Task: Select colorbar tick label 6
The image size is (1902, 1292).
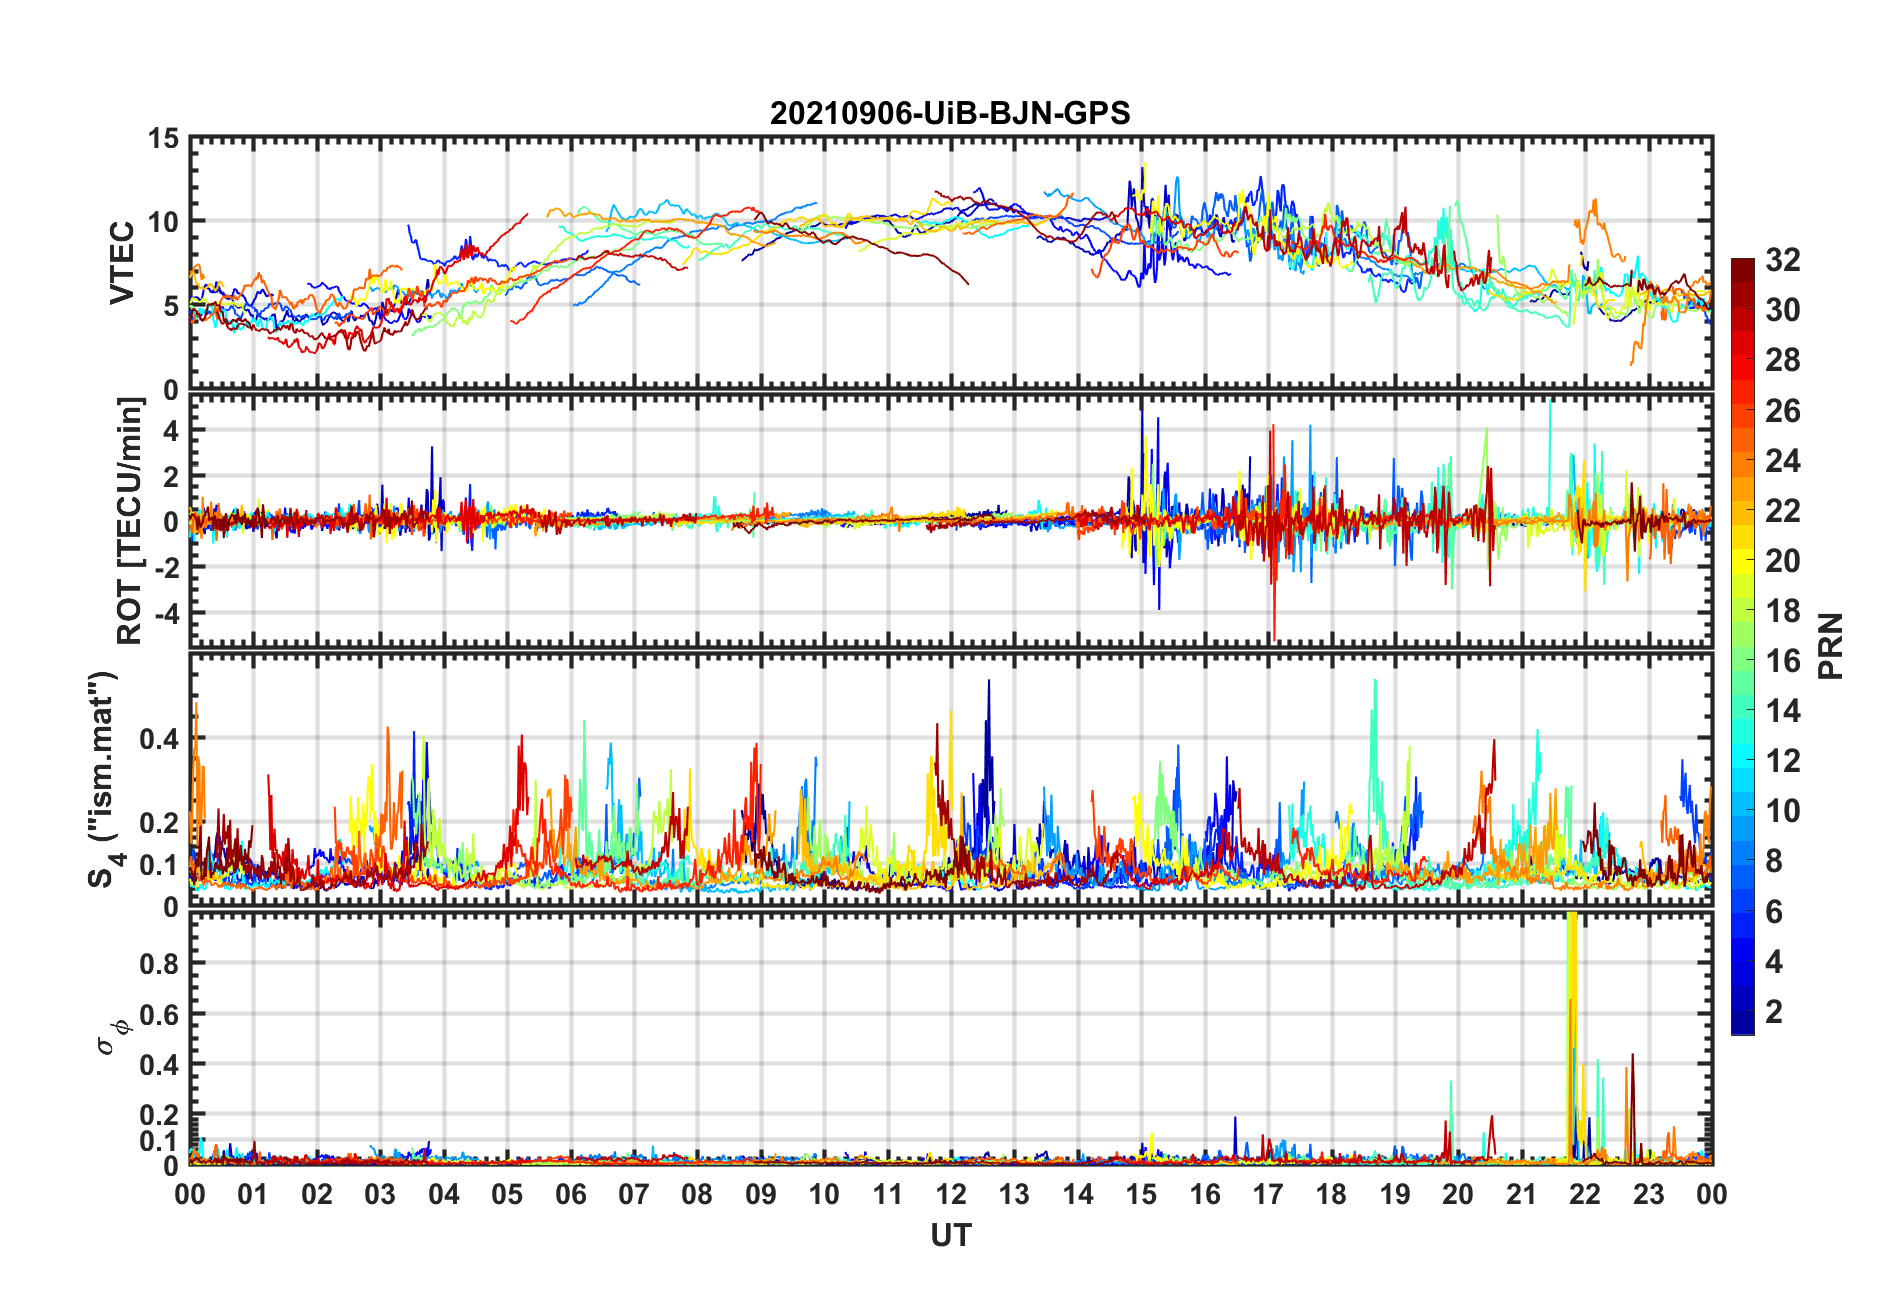Action: [1773, 911]
